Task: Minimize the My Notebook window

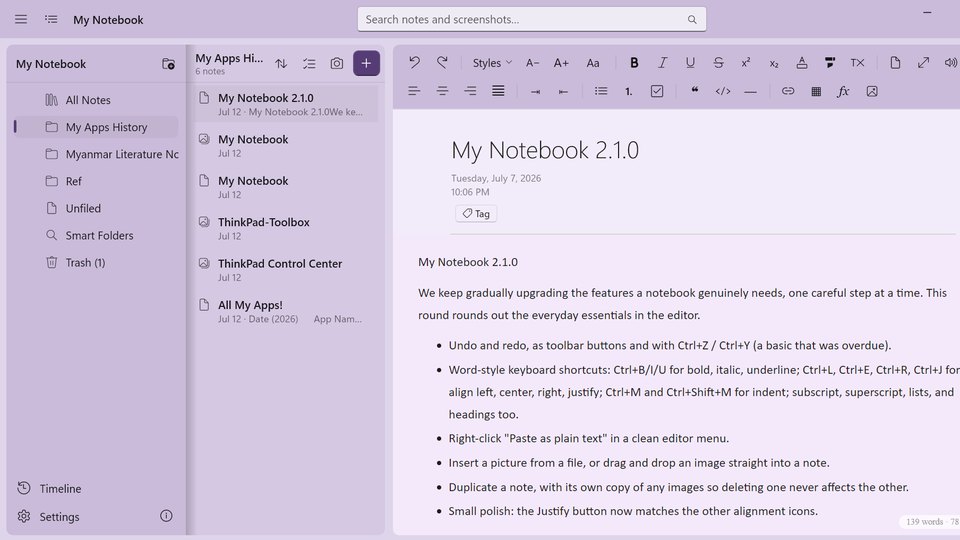Action: click(x=927, y=12)
